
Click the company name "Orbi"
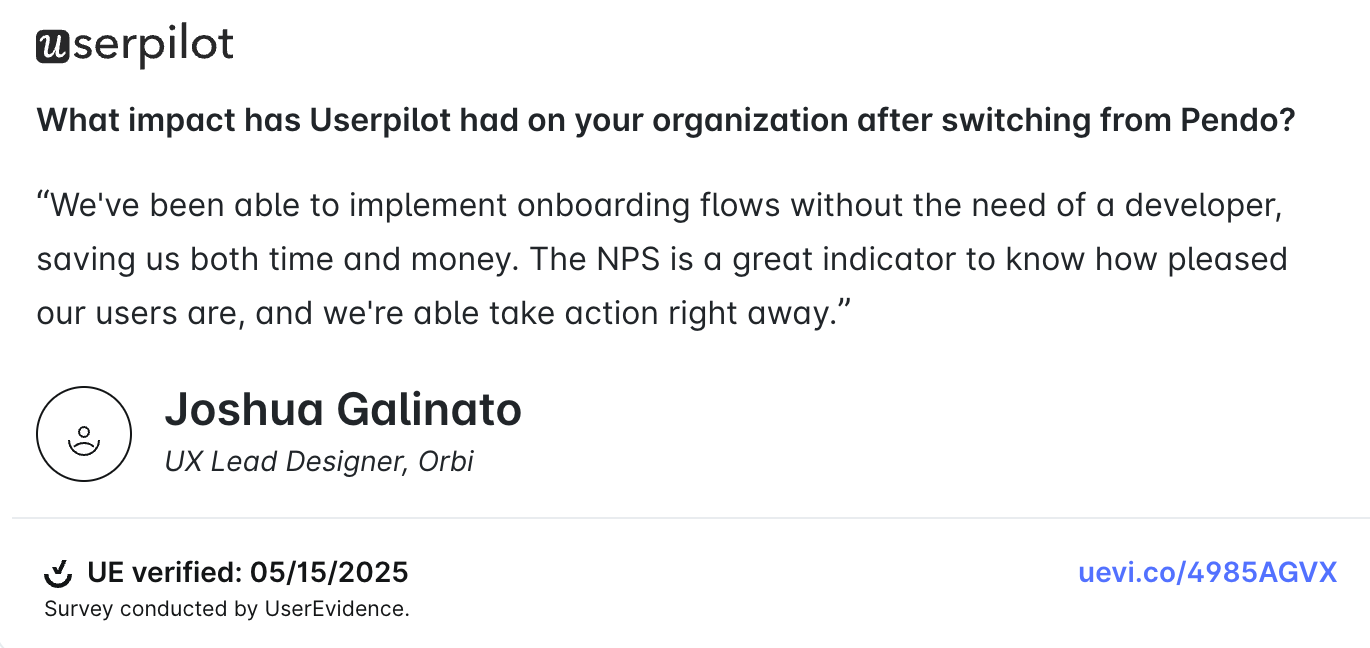[445, 461]
